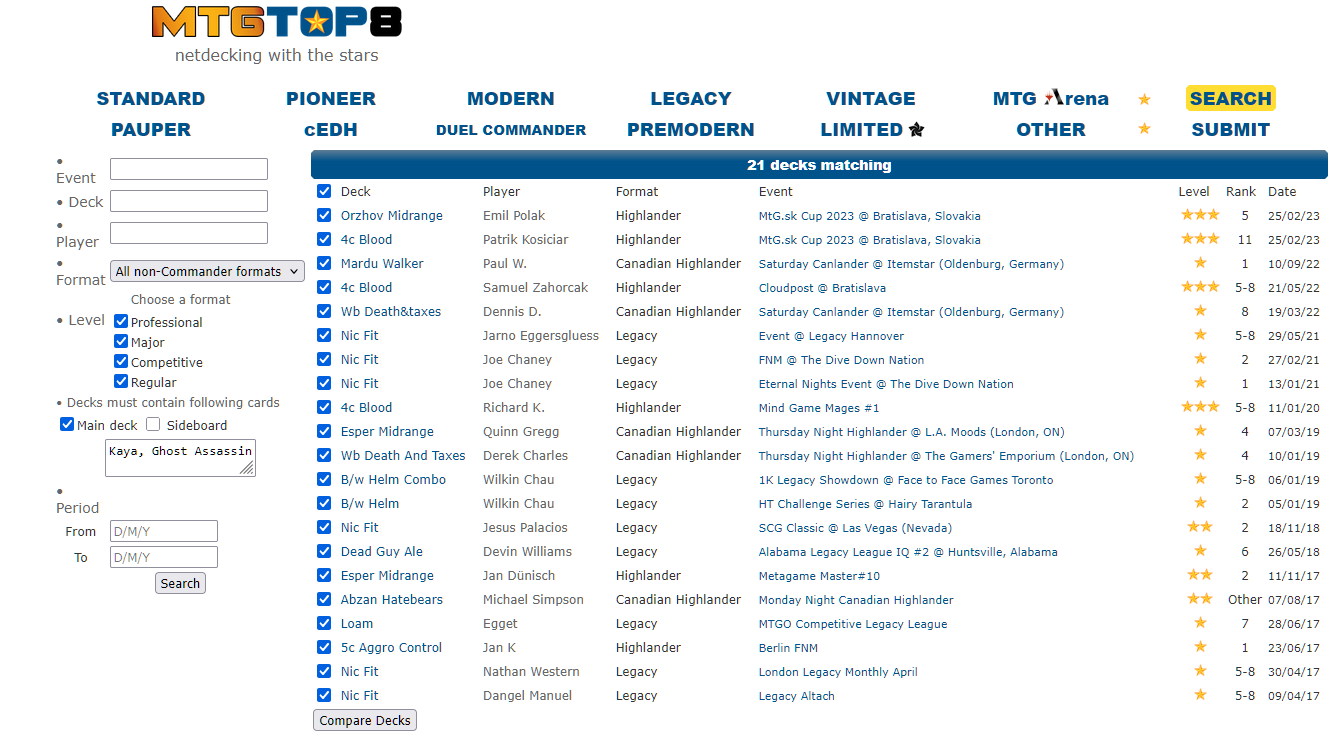The width and height of the screenshot is (1343, 739).
Task: Click the level stars in Michael Simpson's row
Action: coord(1200,599)
